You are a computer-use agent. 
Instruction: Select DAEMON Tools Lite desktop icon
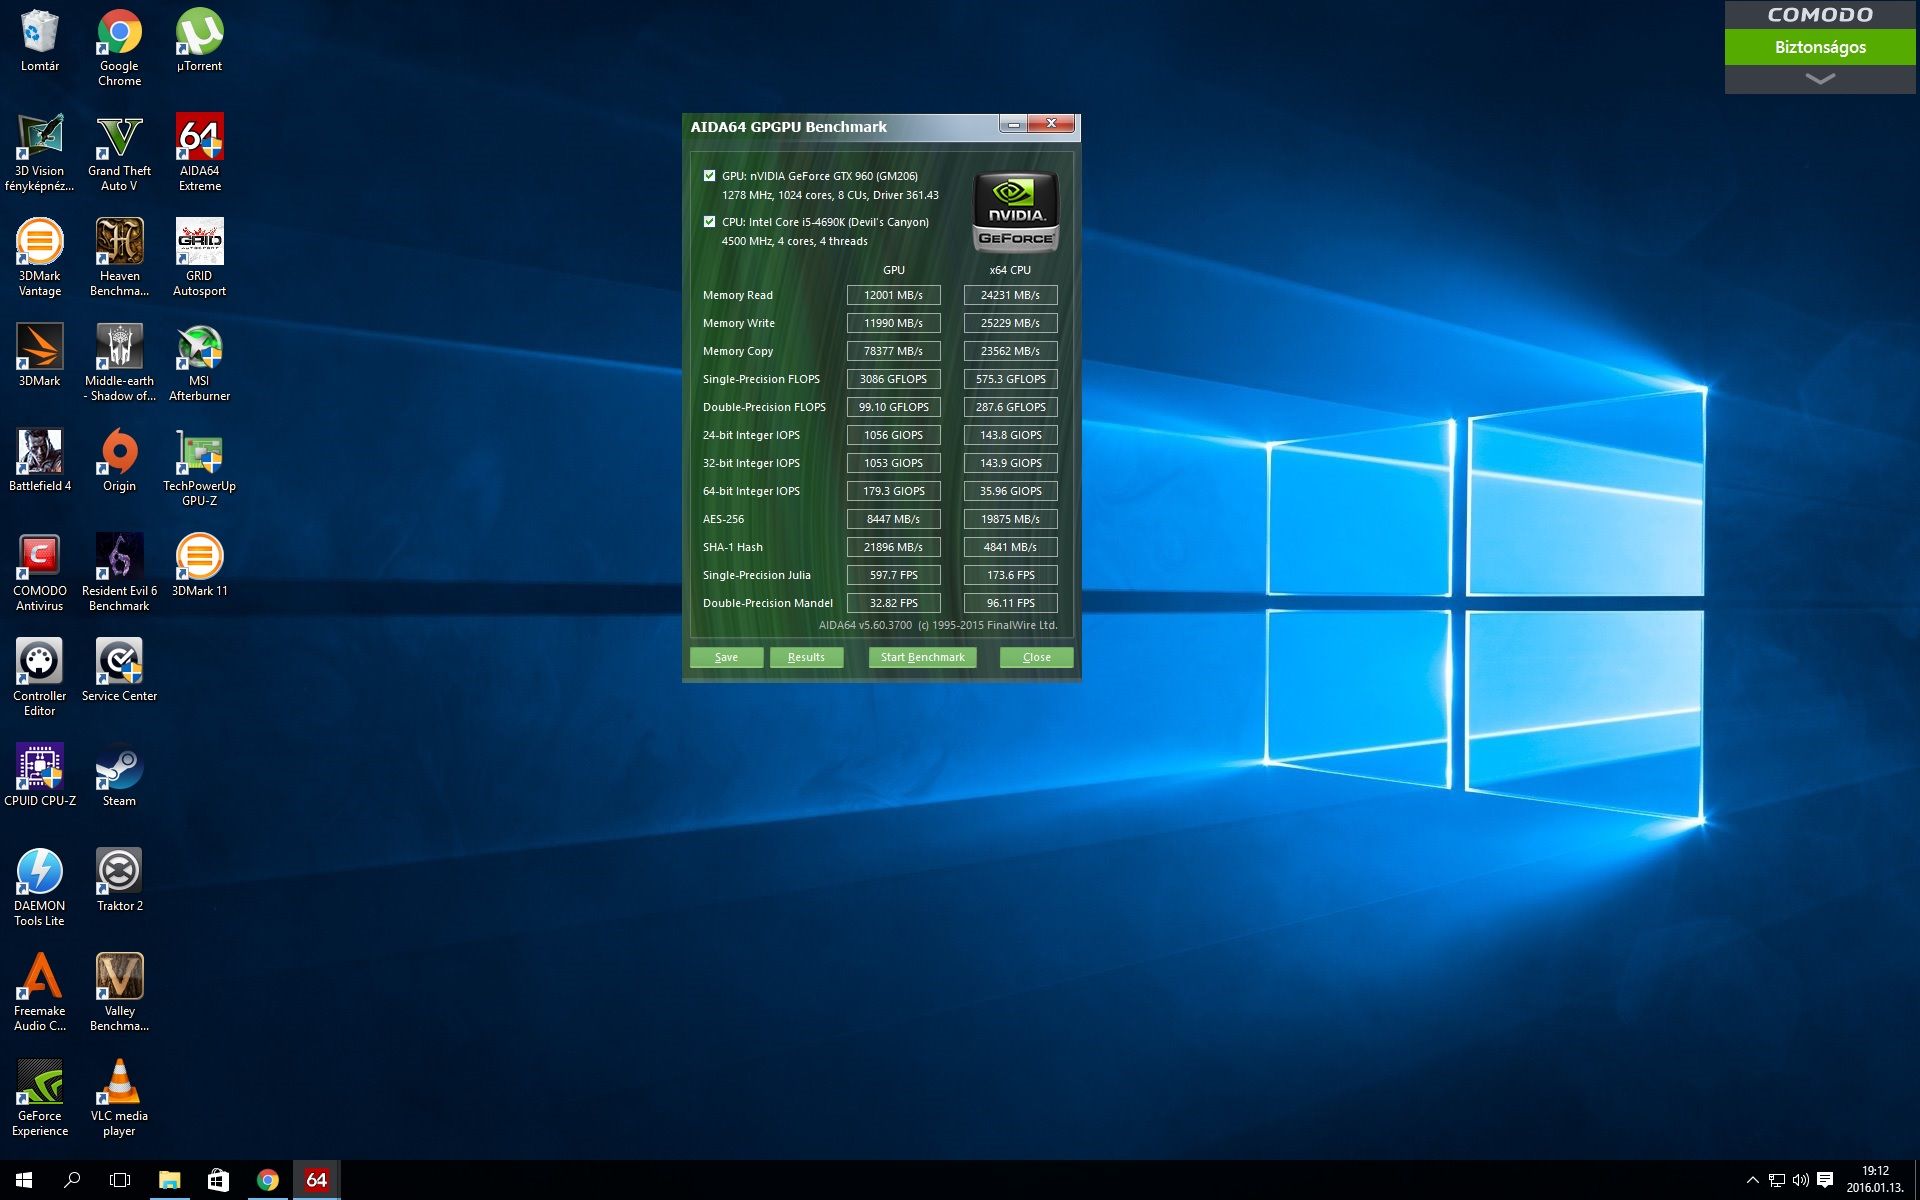point(40,887)
